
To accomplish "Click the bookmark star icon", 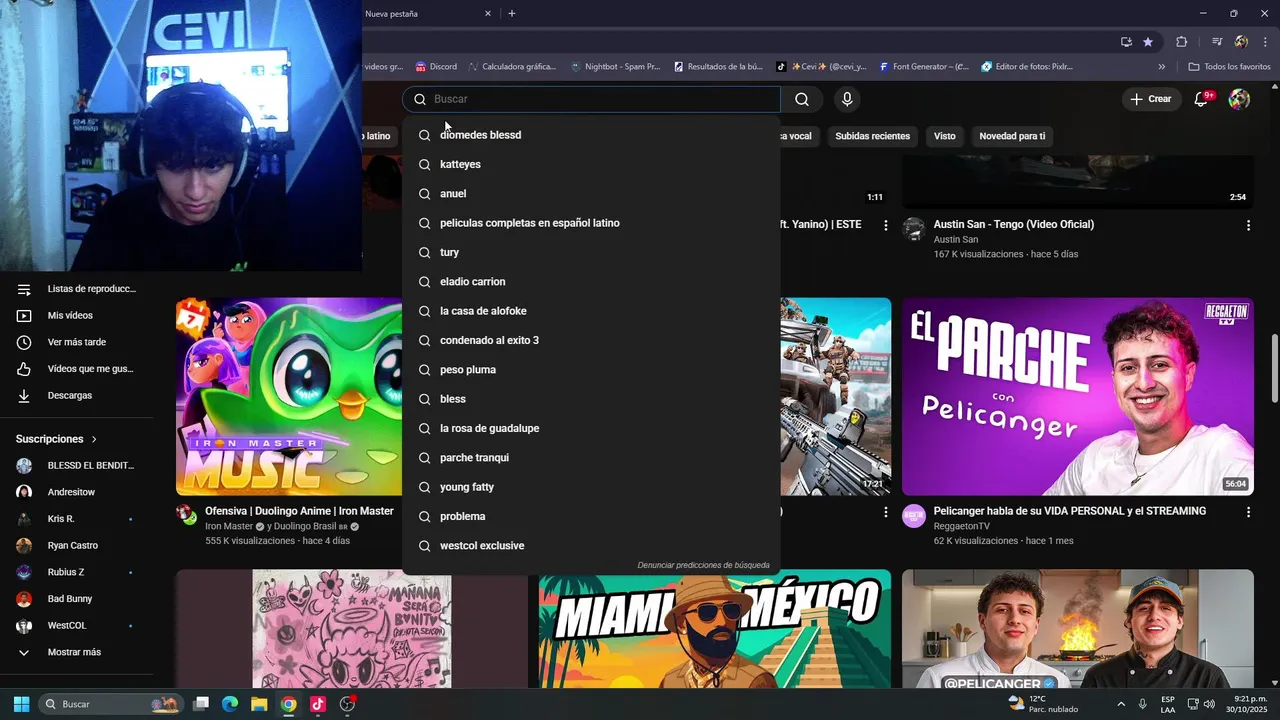I will tap(1148, 42).
